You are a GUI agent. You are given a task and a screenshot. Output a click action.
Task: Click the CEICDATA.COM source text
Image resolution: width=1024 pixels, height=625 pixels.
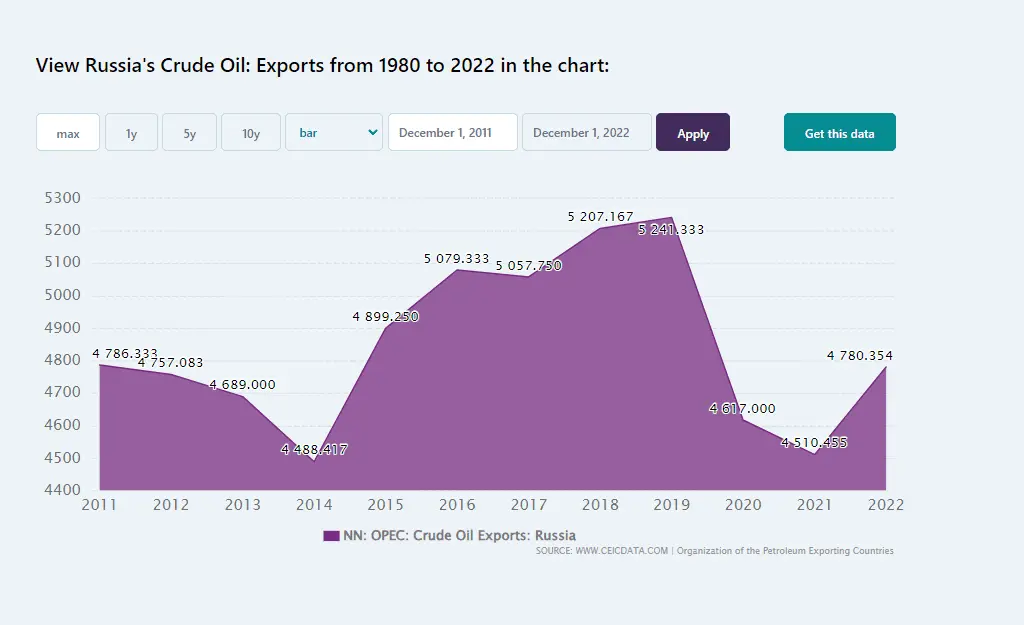point(602,551)
